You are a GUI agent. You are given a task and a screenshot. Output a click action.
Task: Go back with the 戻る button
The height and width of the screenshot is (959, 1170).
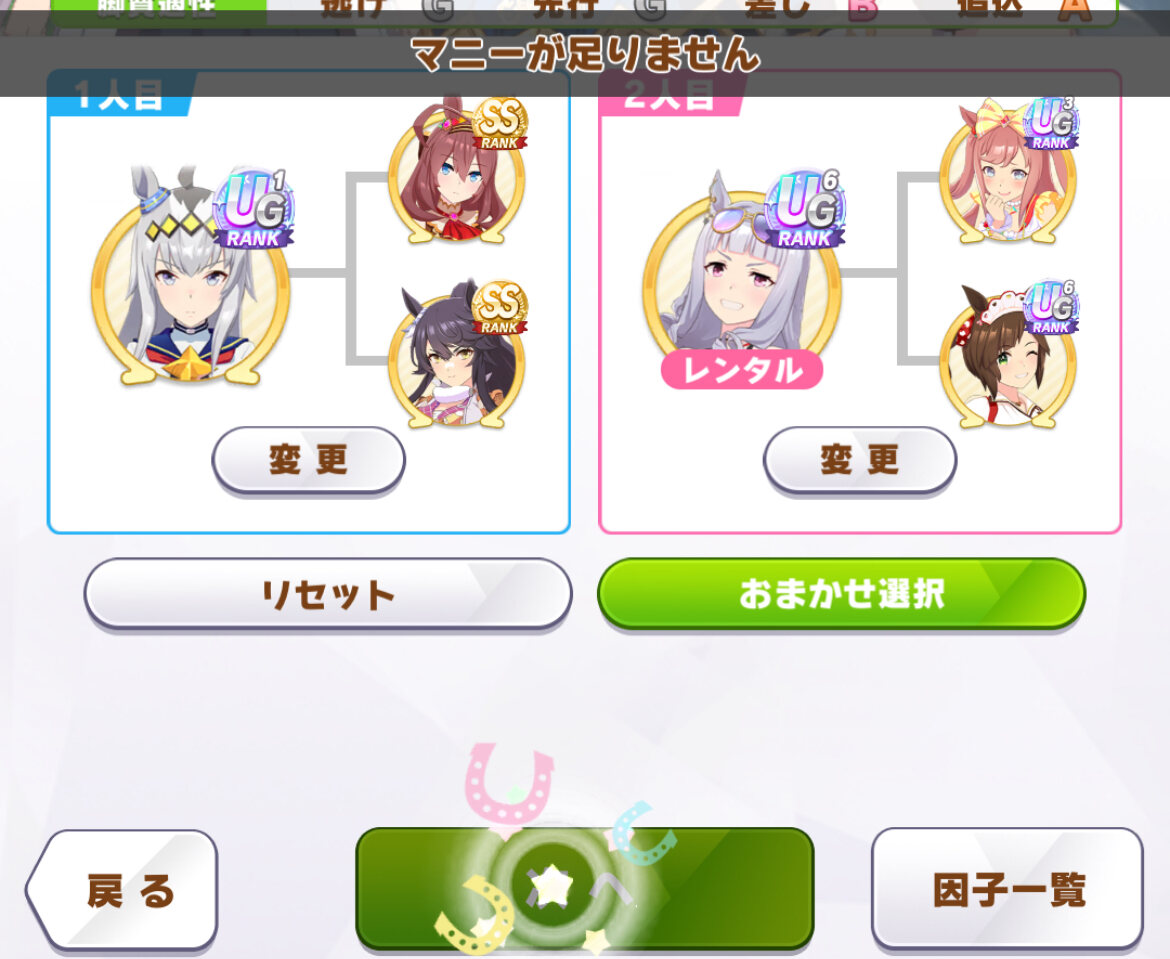(x=123, y=890)
